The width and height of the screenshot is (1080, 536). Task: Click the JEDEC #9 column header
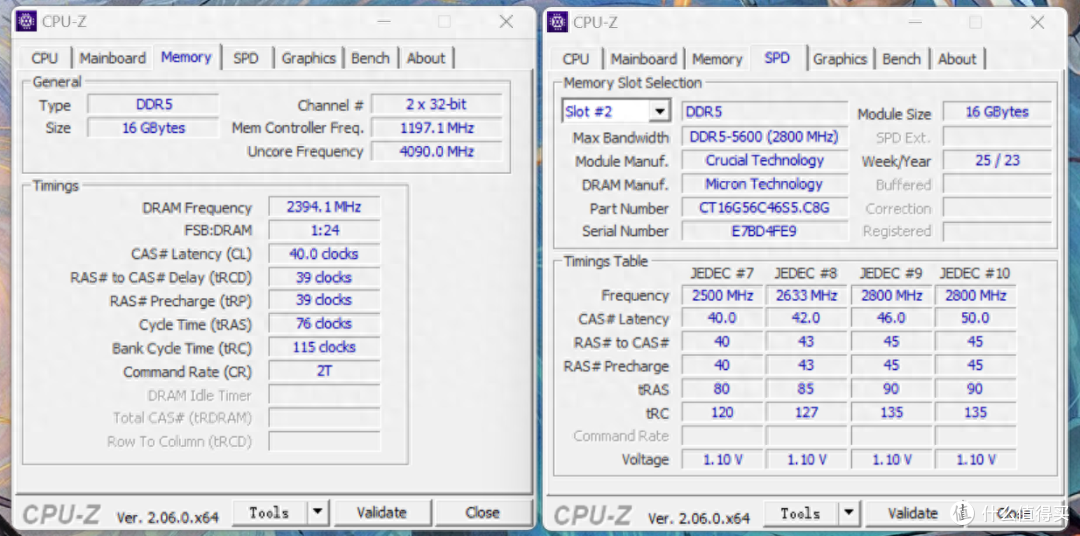tap(891, 274)
